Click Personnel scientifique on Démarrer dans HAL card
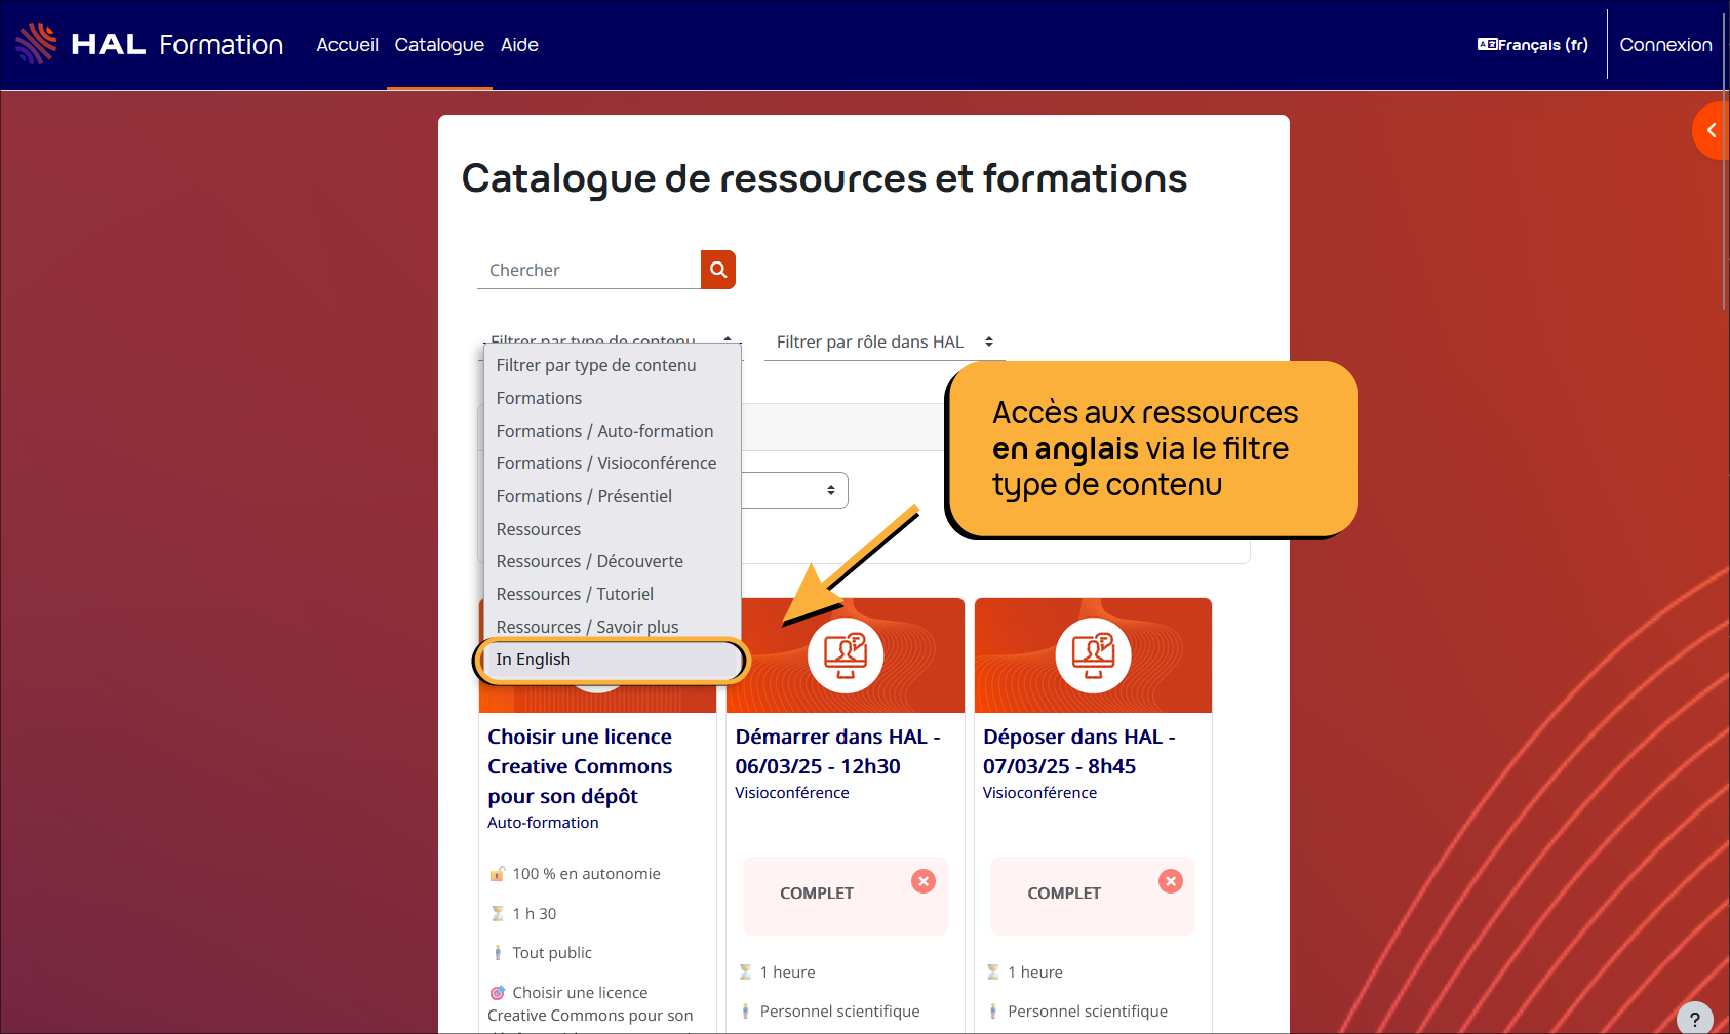Image resolution: width=1730 pixels, height=1034 pixels. click(x=840, y=1012)
